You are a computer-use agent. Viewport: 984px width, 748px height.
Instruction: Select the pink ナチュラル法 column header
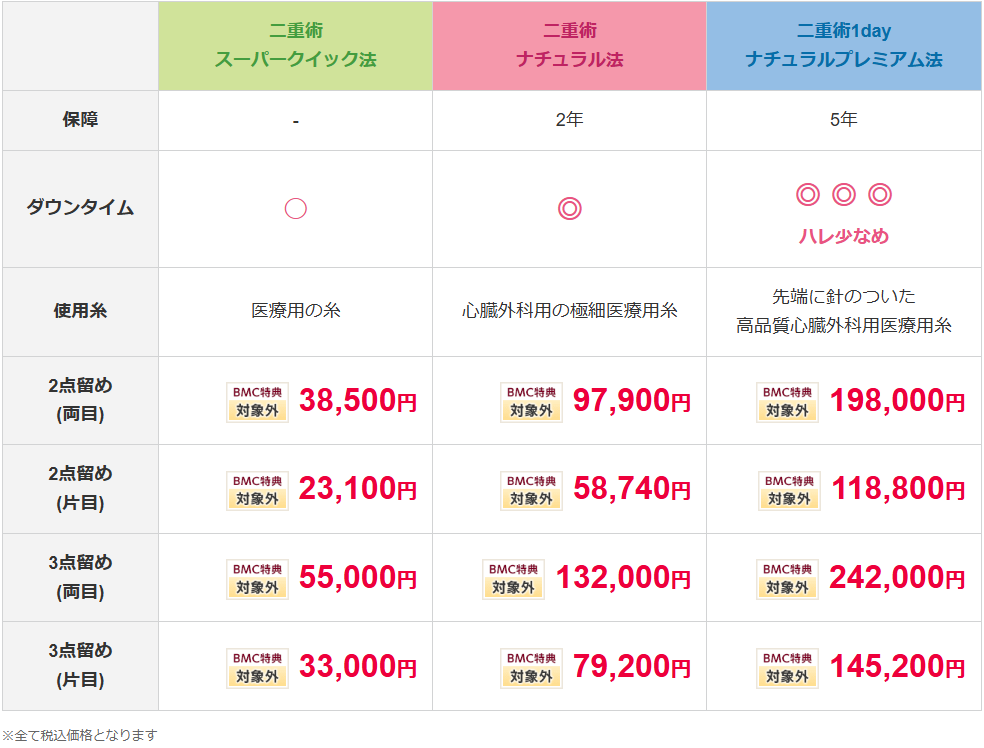coord(569,45)
